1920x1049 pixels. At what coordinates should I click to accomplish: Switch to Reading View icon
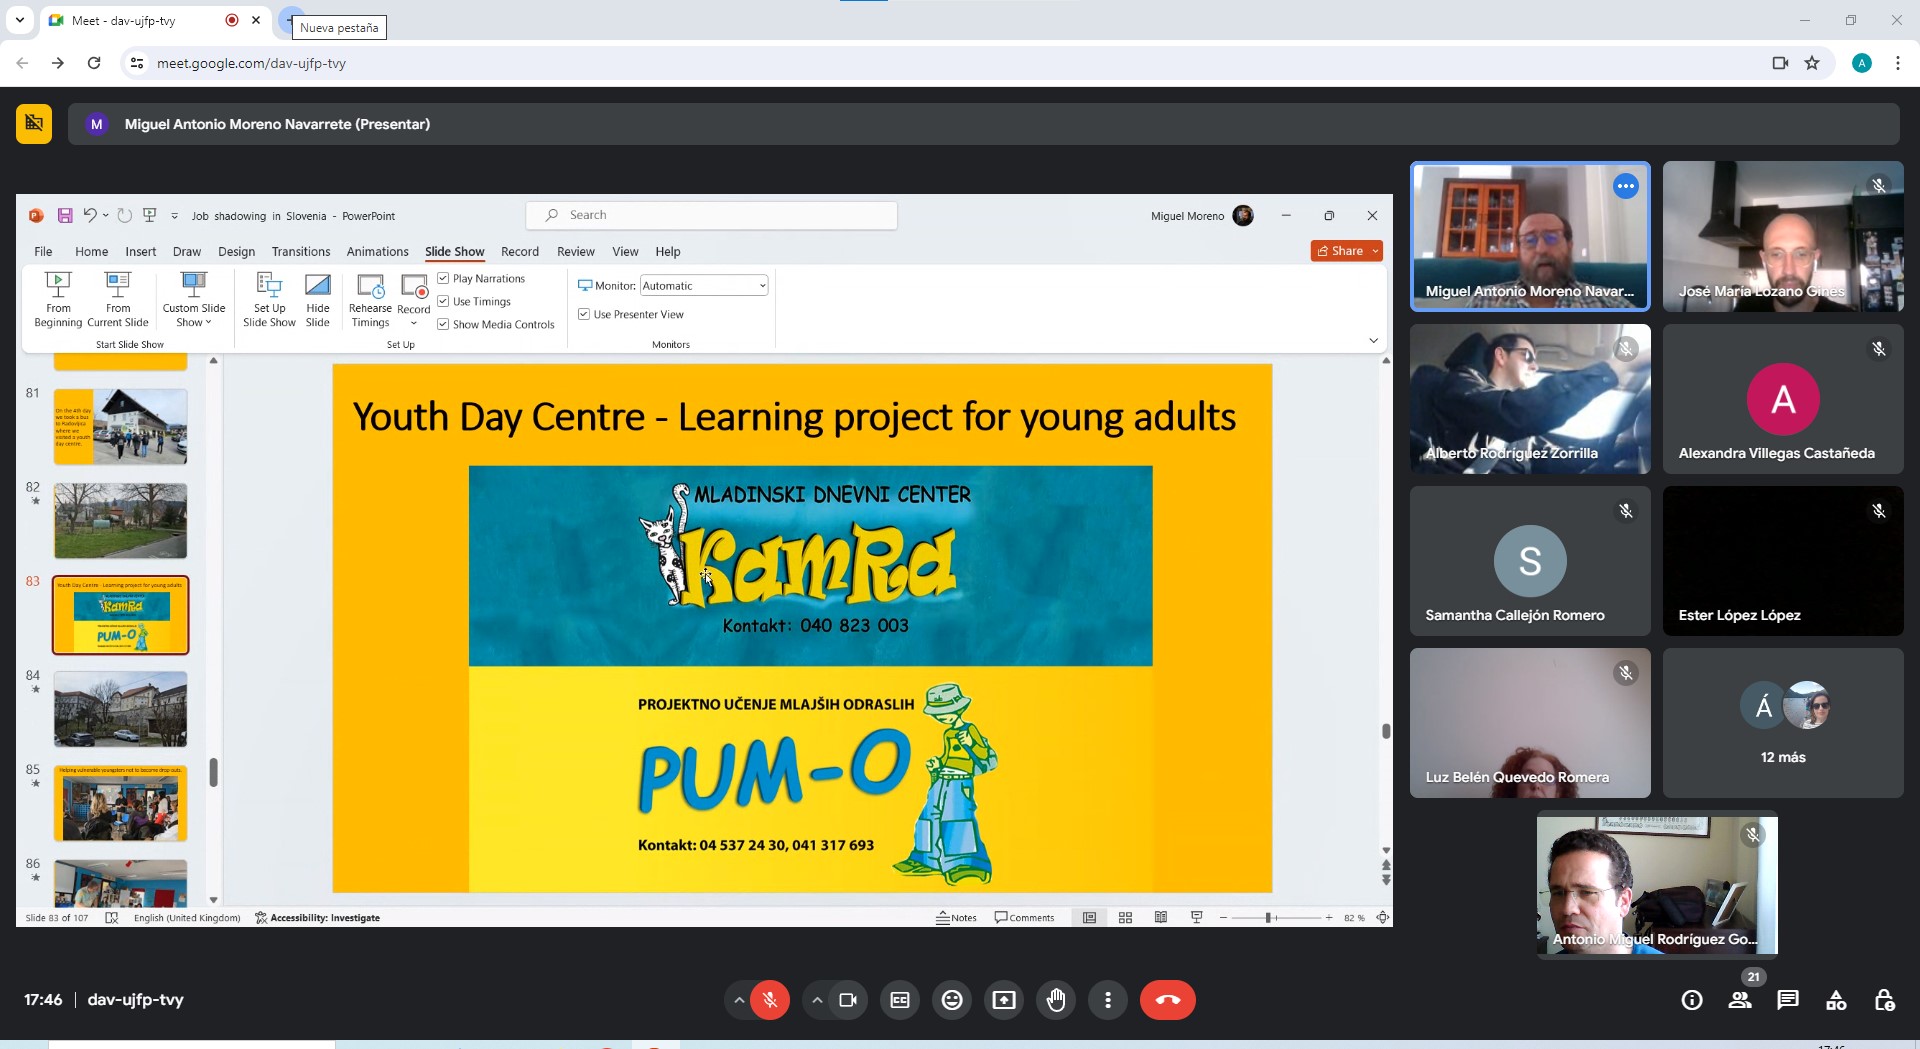pyautogui.click(x=1160, y=918)
